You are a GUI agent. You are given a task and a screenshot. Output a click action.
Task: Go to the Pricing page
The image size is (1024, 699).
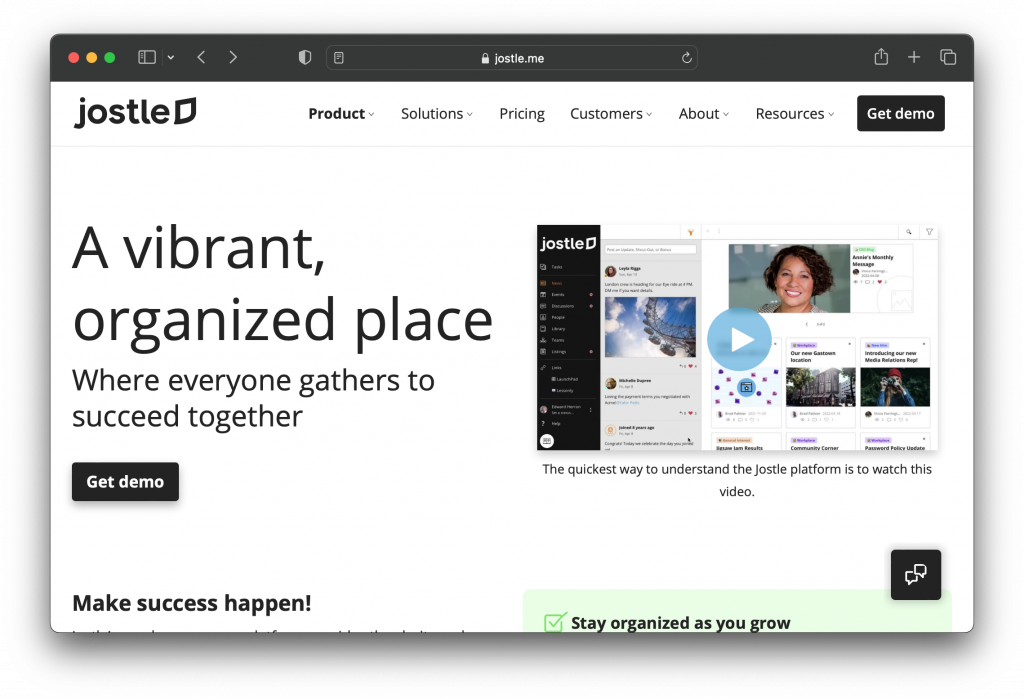522,114
